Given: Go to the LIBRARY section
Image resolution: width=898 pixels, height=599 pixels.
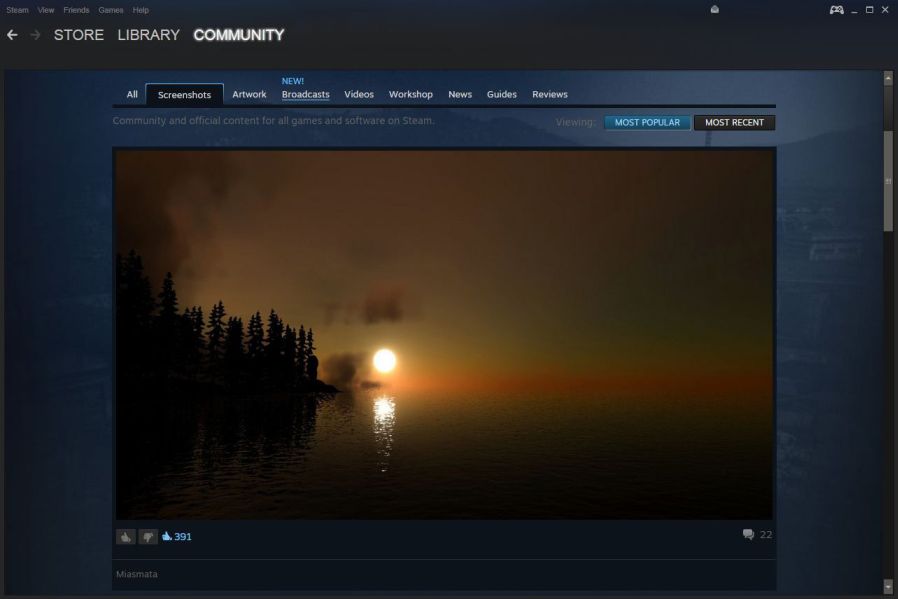Looking at the screenshot, I should point(148,35).
